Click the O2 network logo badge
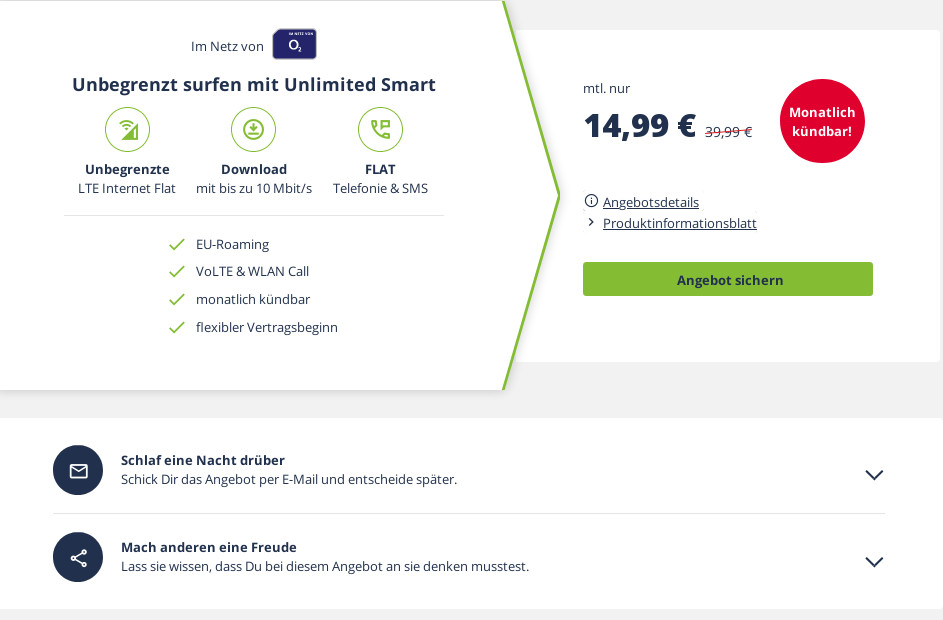943x620 pixels. [294, 45]
